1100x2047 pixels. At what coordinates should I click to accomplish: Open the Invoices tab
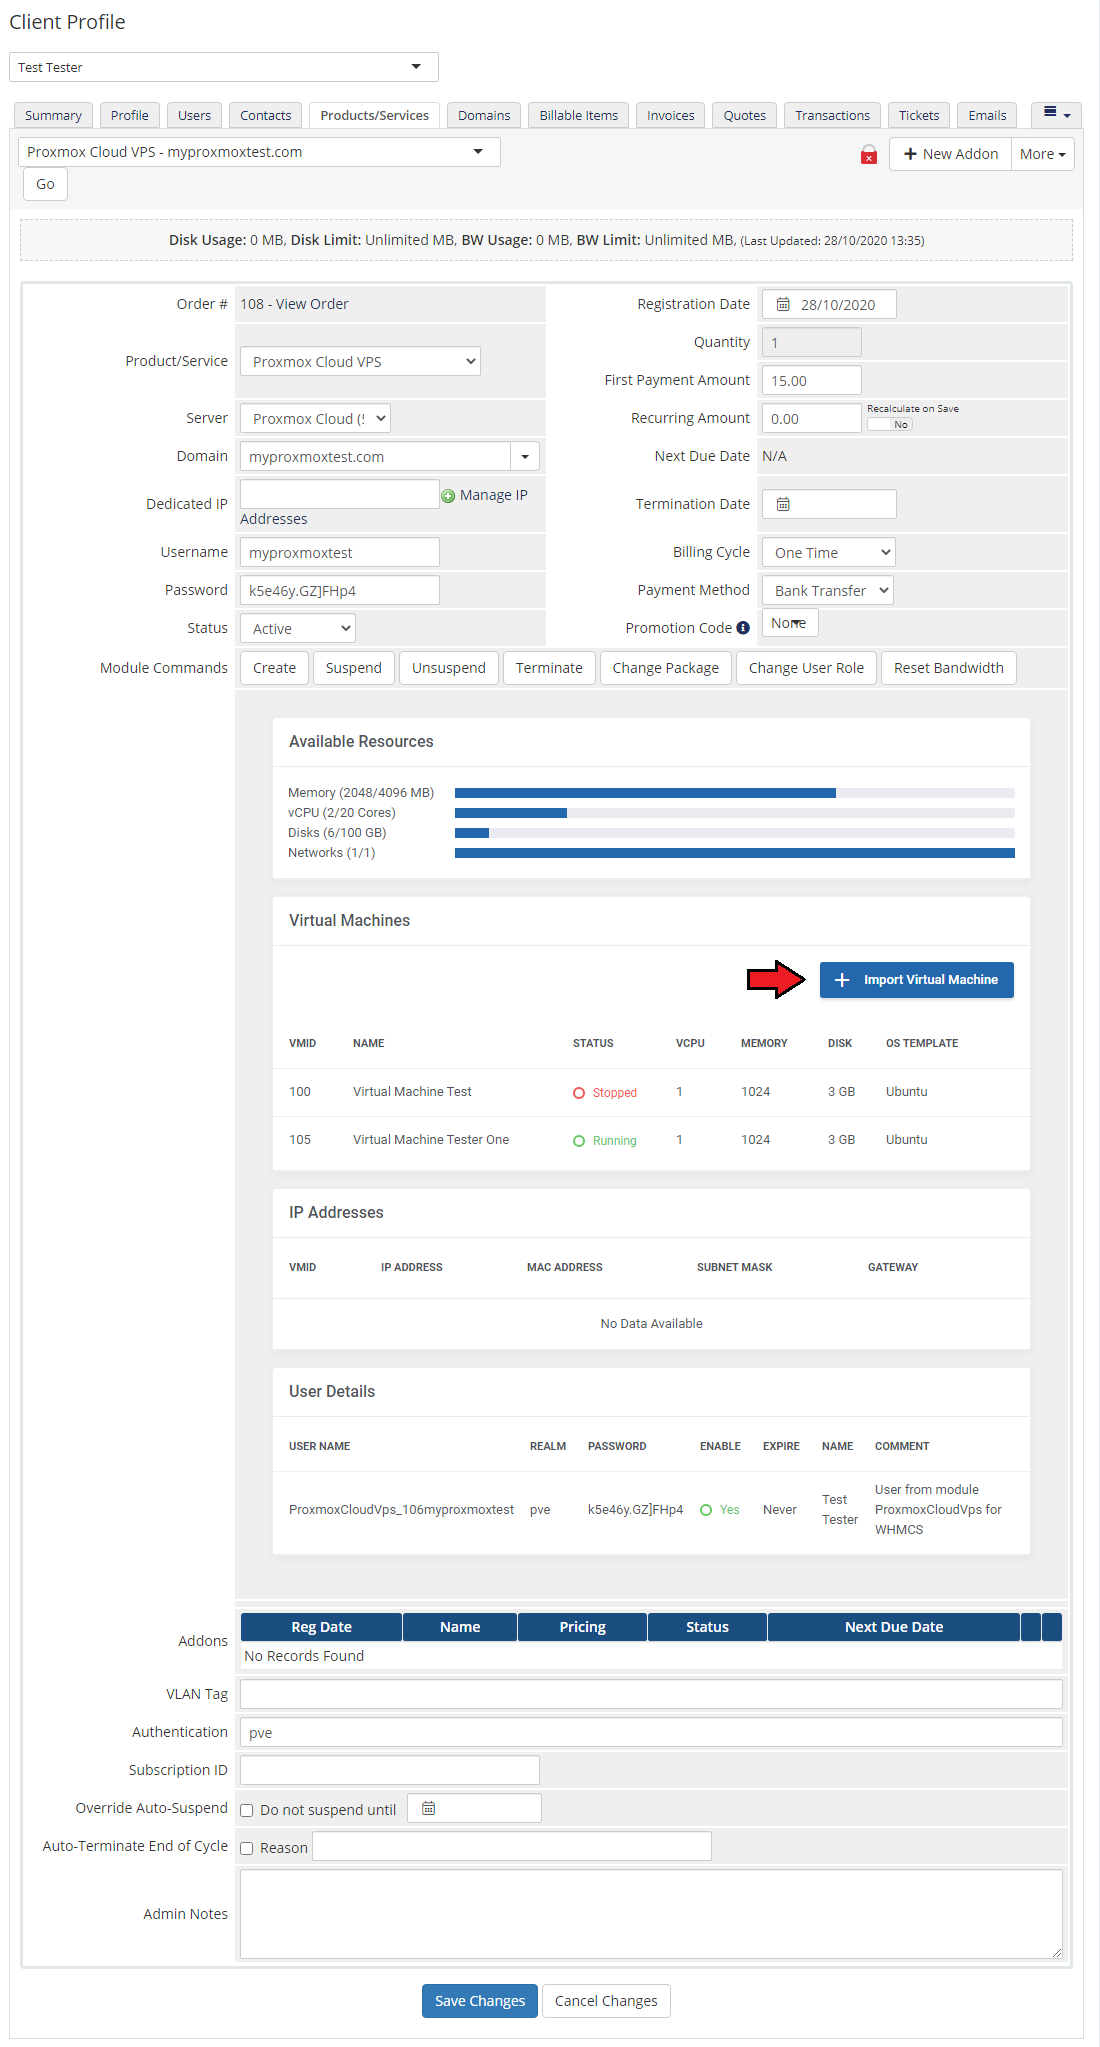(671, 115)
